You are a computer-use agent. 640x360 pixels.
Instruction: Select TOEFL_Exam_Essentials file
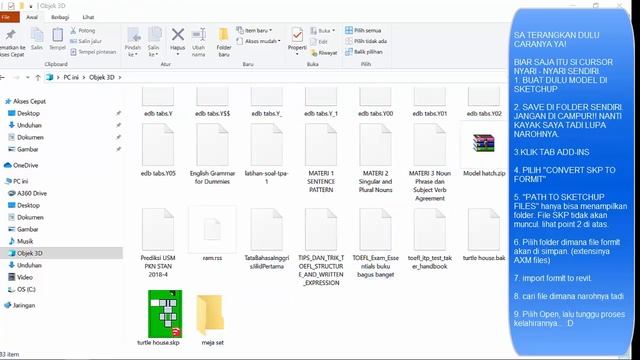tap(376, 243)
